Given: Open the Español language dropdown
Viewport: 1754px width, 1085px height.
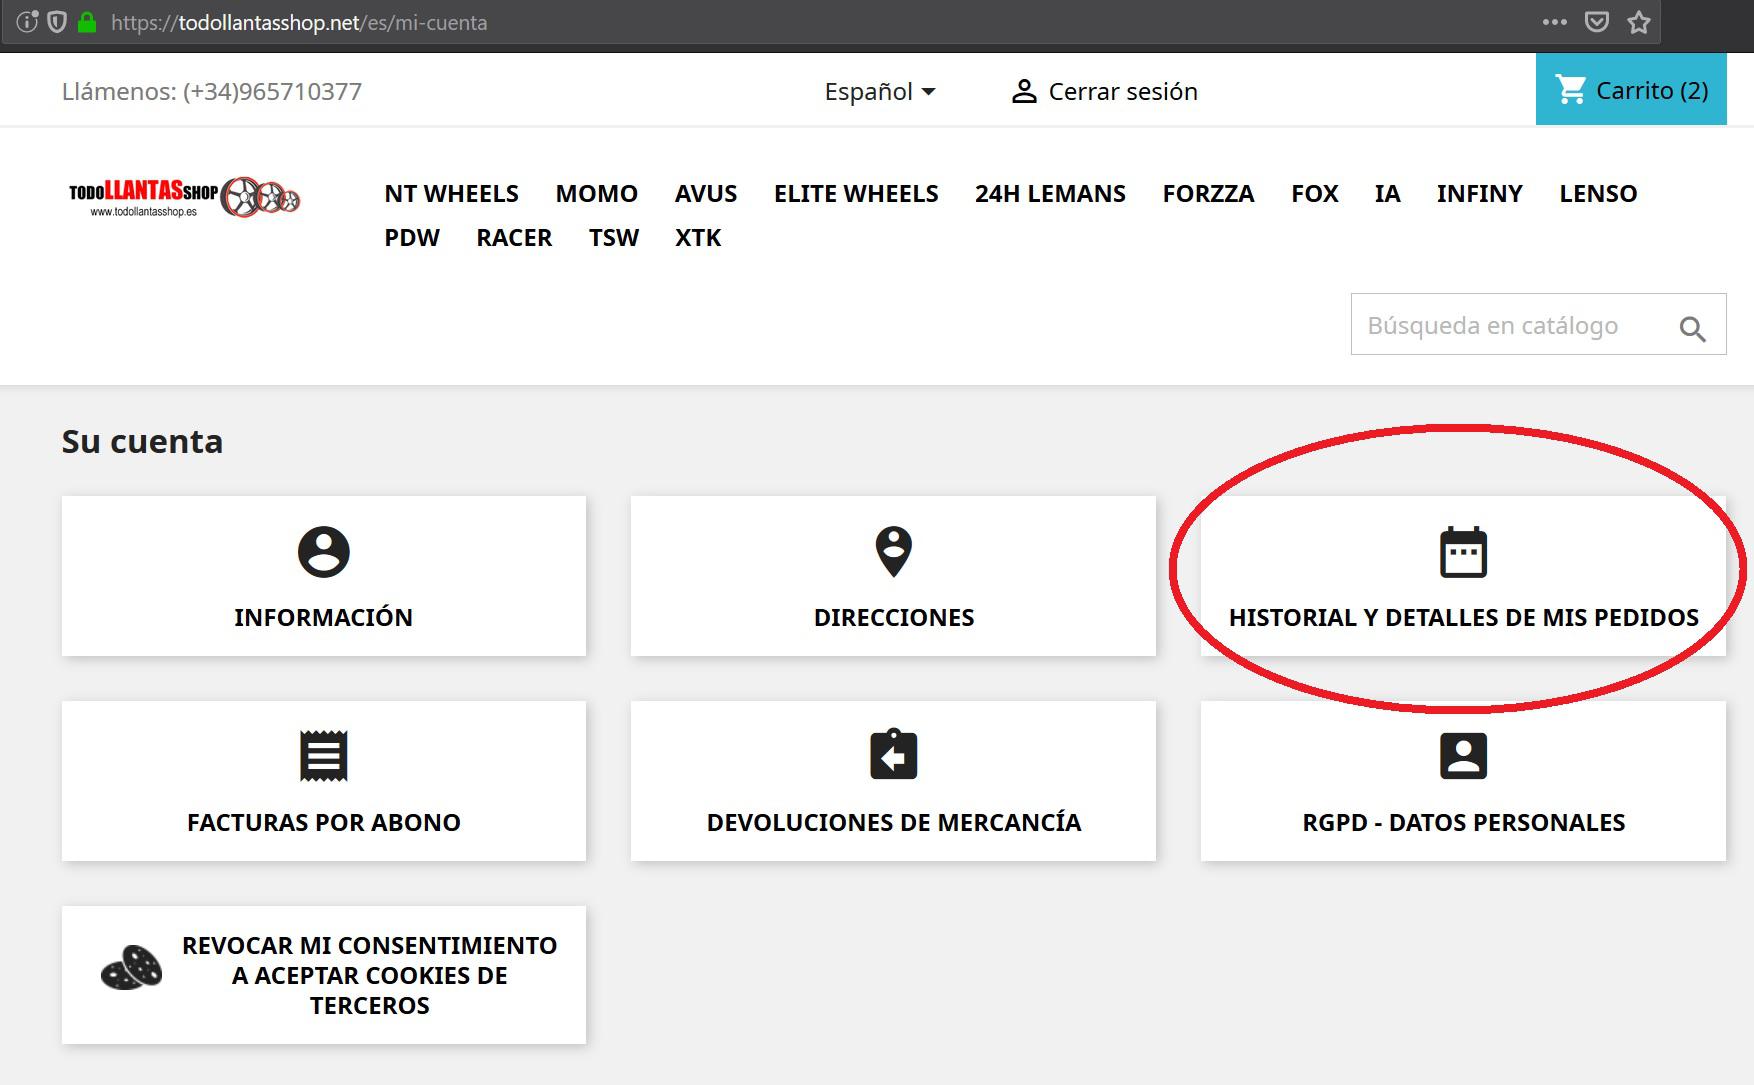Looking at the screenshot, I should coord(880,90).
